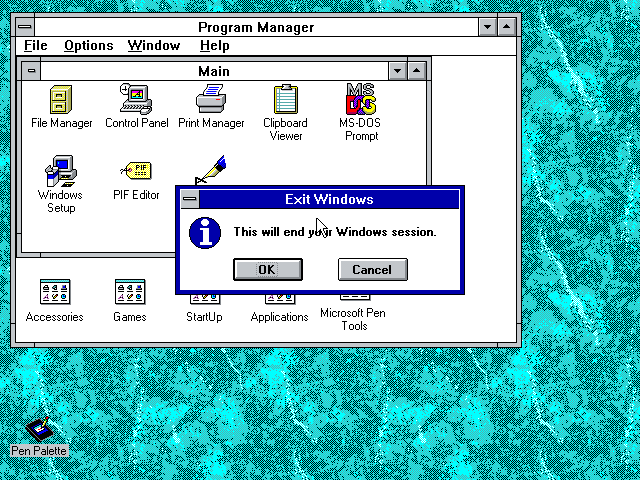Maximize the Main group window

[417, 71]
